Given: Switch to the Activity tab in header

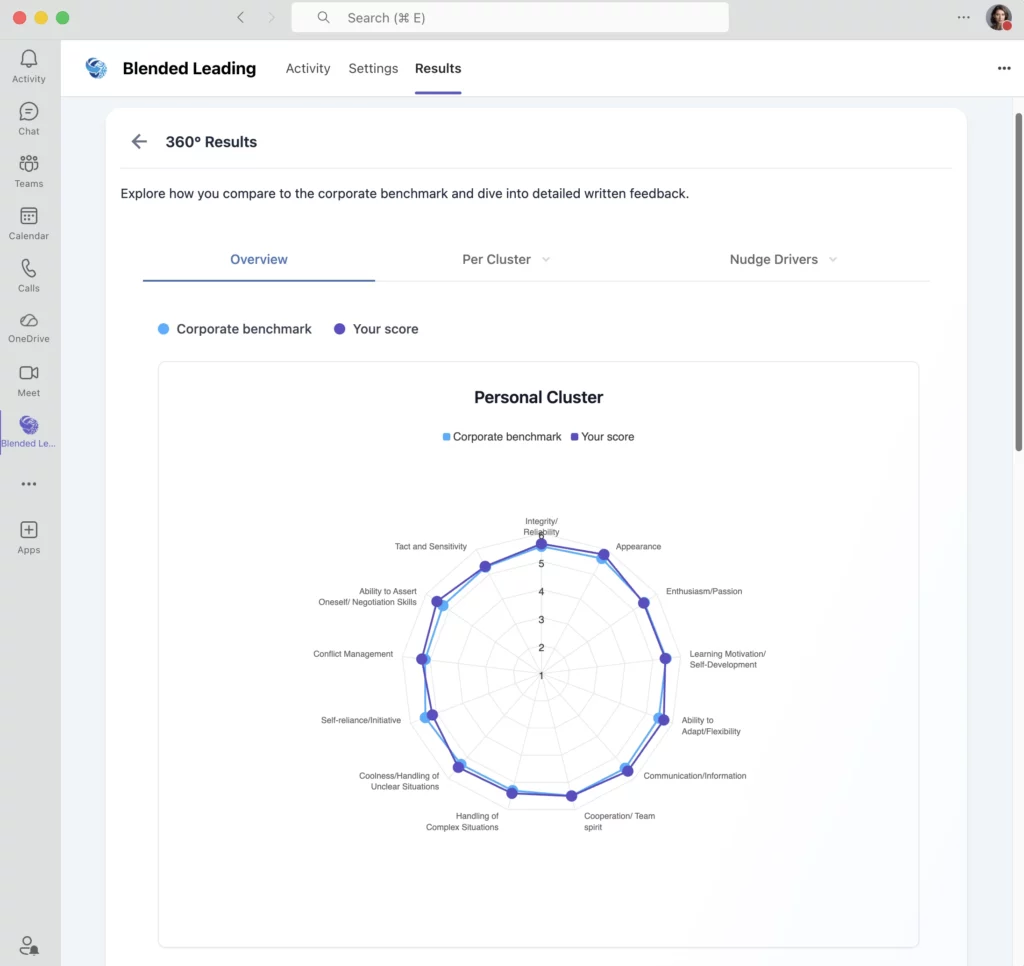Looking at the screenshot, I should click(x=308, y=68).
